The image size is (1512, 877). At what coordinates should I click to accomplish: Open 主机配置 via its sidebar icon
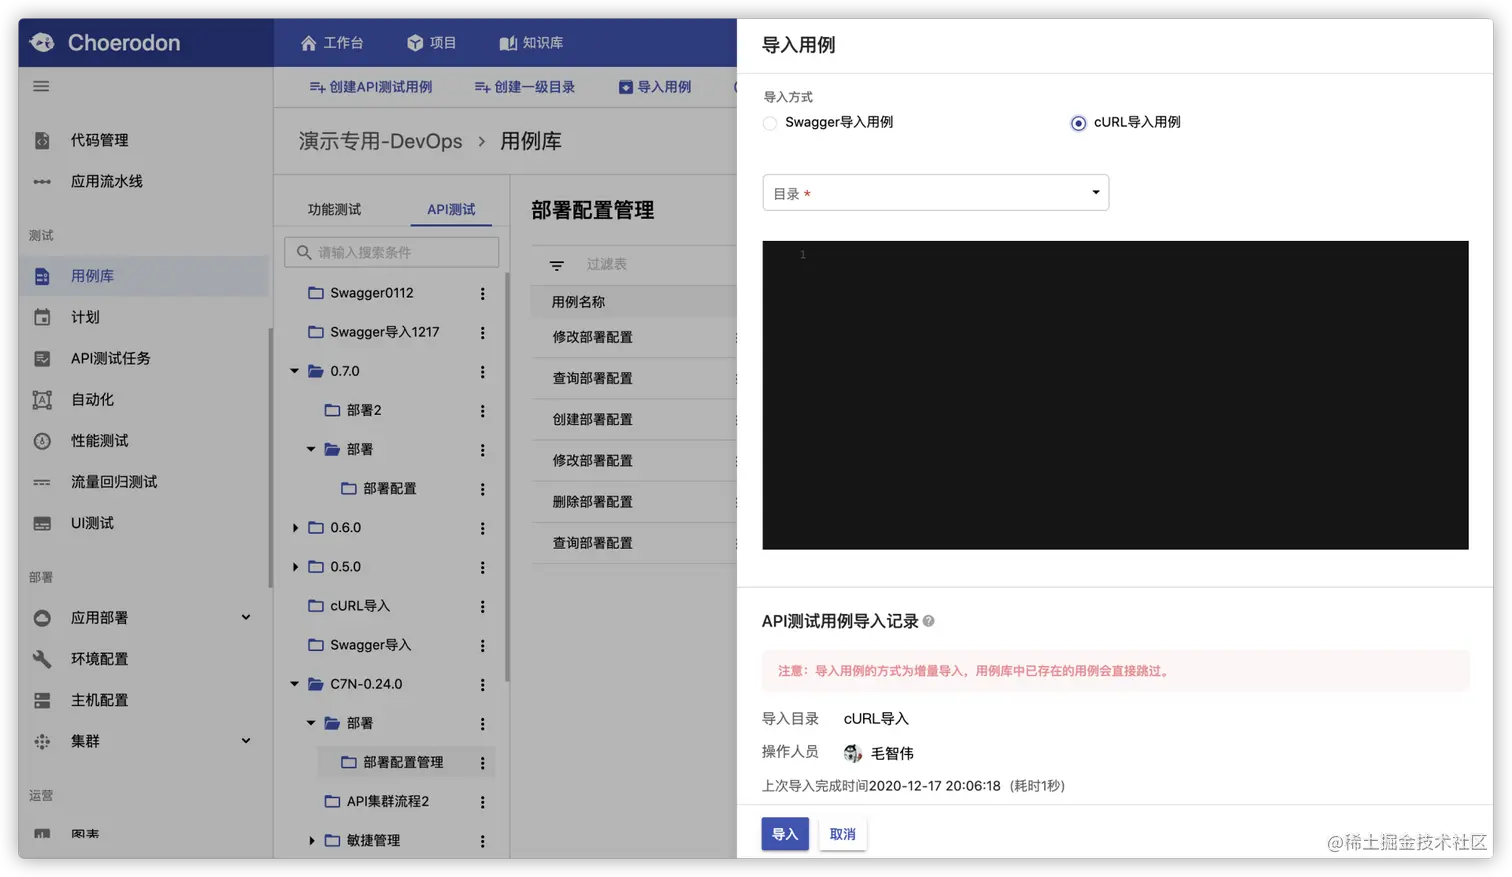tap(43, 699)
